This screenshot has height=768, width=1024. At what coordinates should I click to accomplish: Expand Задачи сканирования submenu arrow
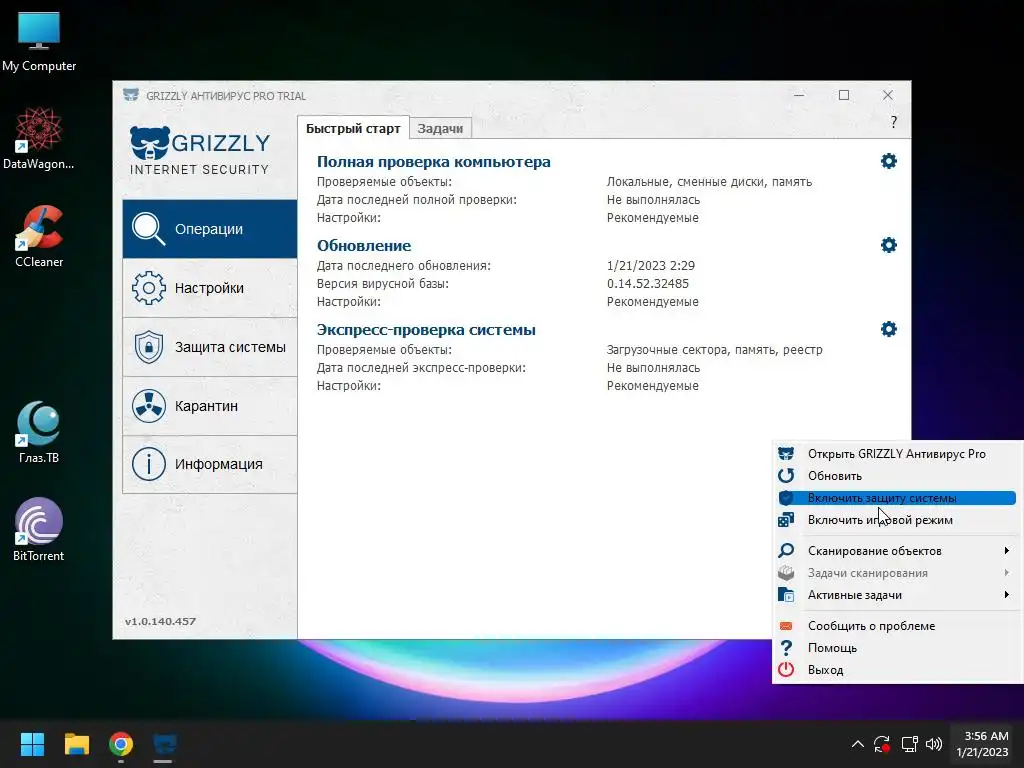(x=1006, y=573)
